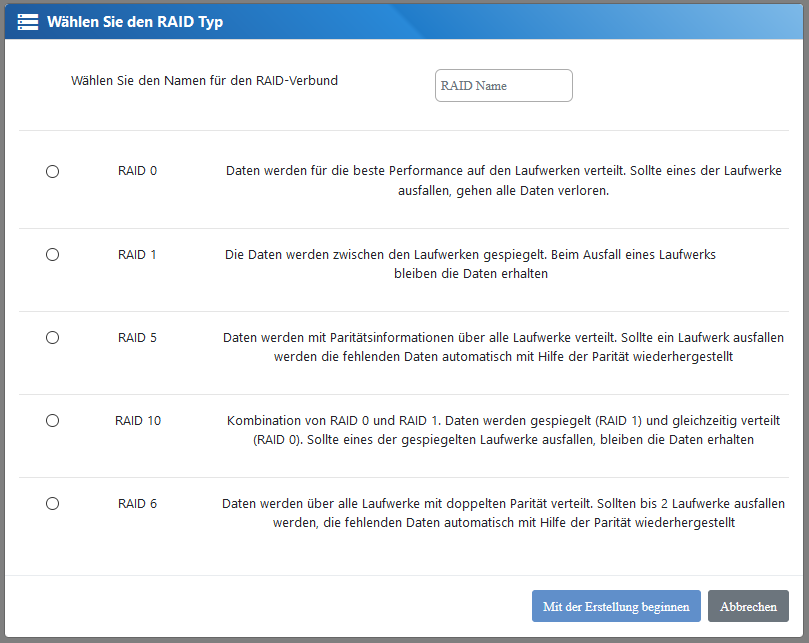Select the RAID 0 radio button
The height and width of the screenshot is (643, 809).
coord(53,171)
